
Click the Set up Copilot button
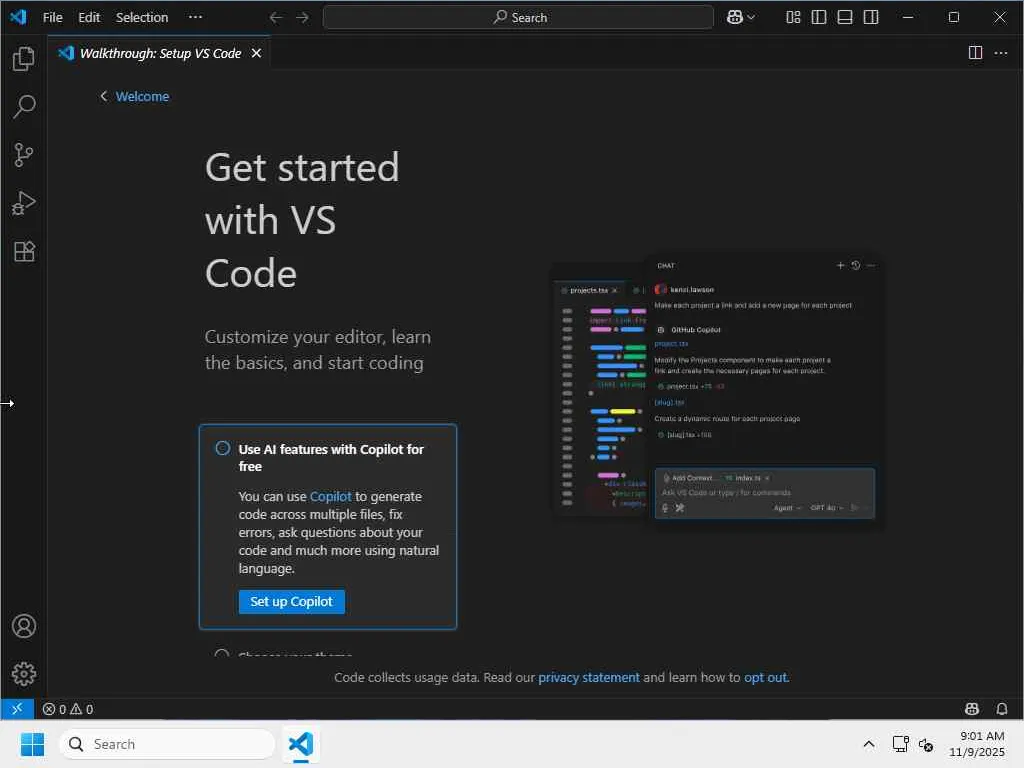pyautogui.click(x=291, y=601)
